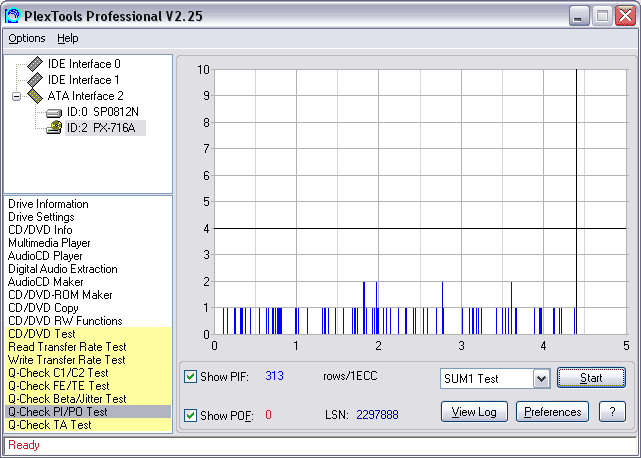Click the optical drive icon for PX-716A
The image size is (641, 458).
54,128
